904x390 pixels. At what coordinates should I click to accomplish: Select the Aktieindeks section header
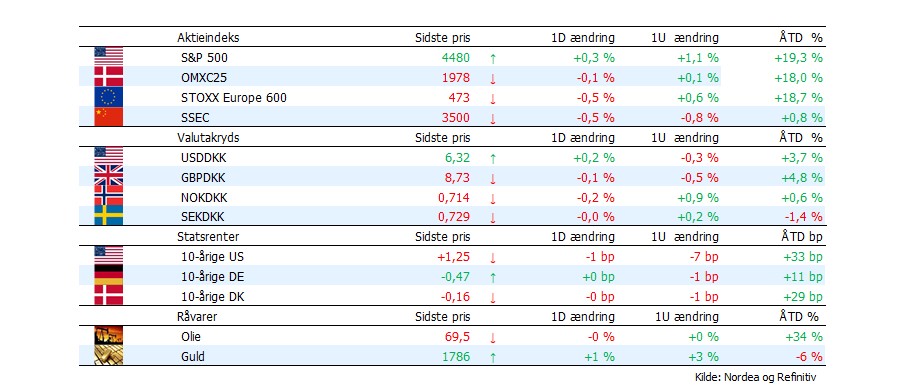click(208, 38)
